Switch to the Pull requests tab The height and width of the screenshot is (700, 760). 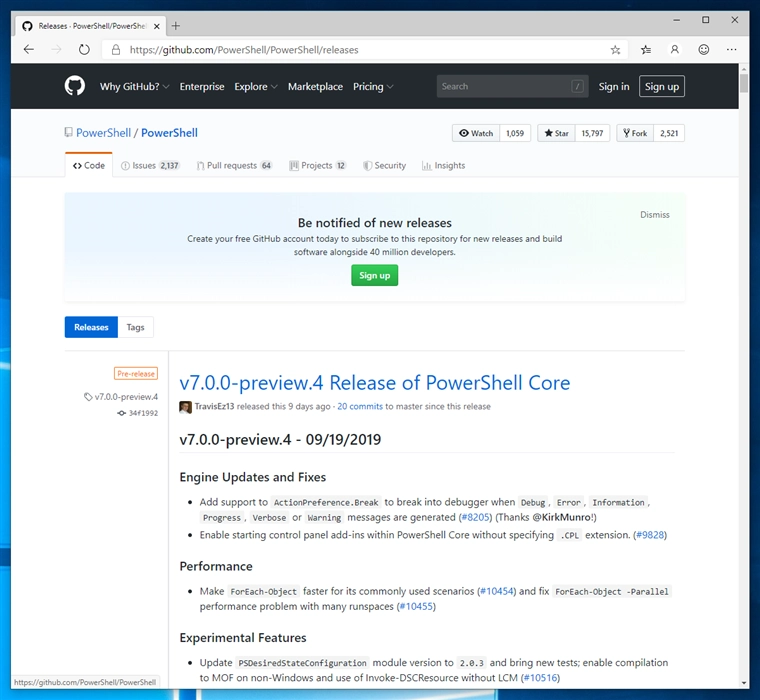tap(235, 165)
